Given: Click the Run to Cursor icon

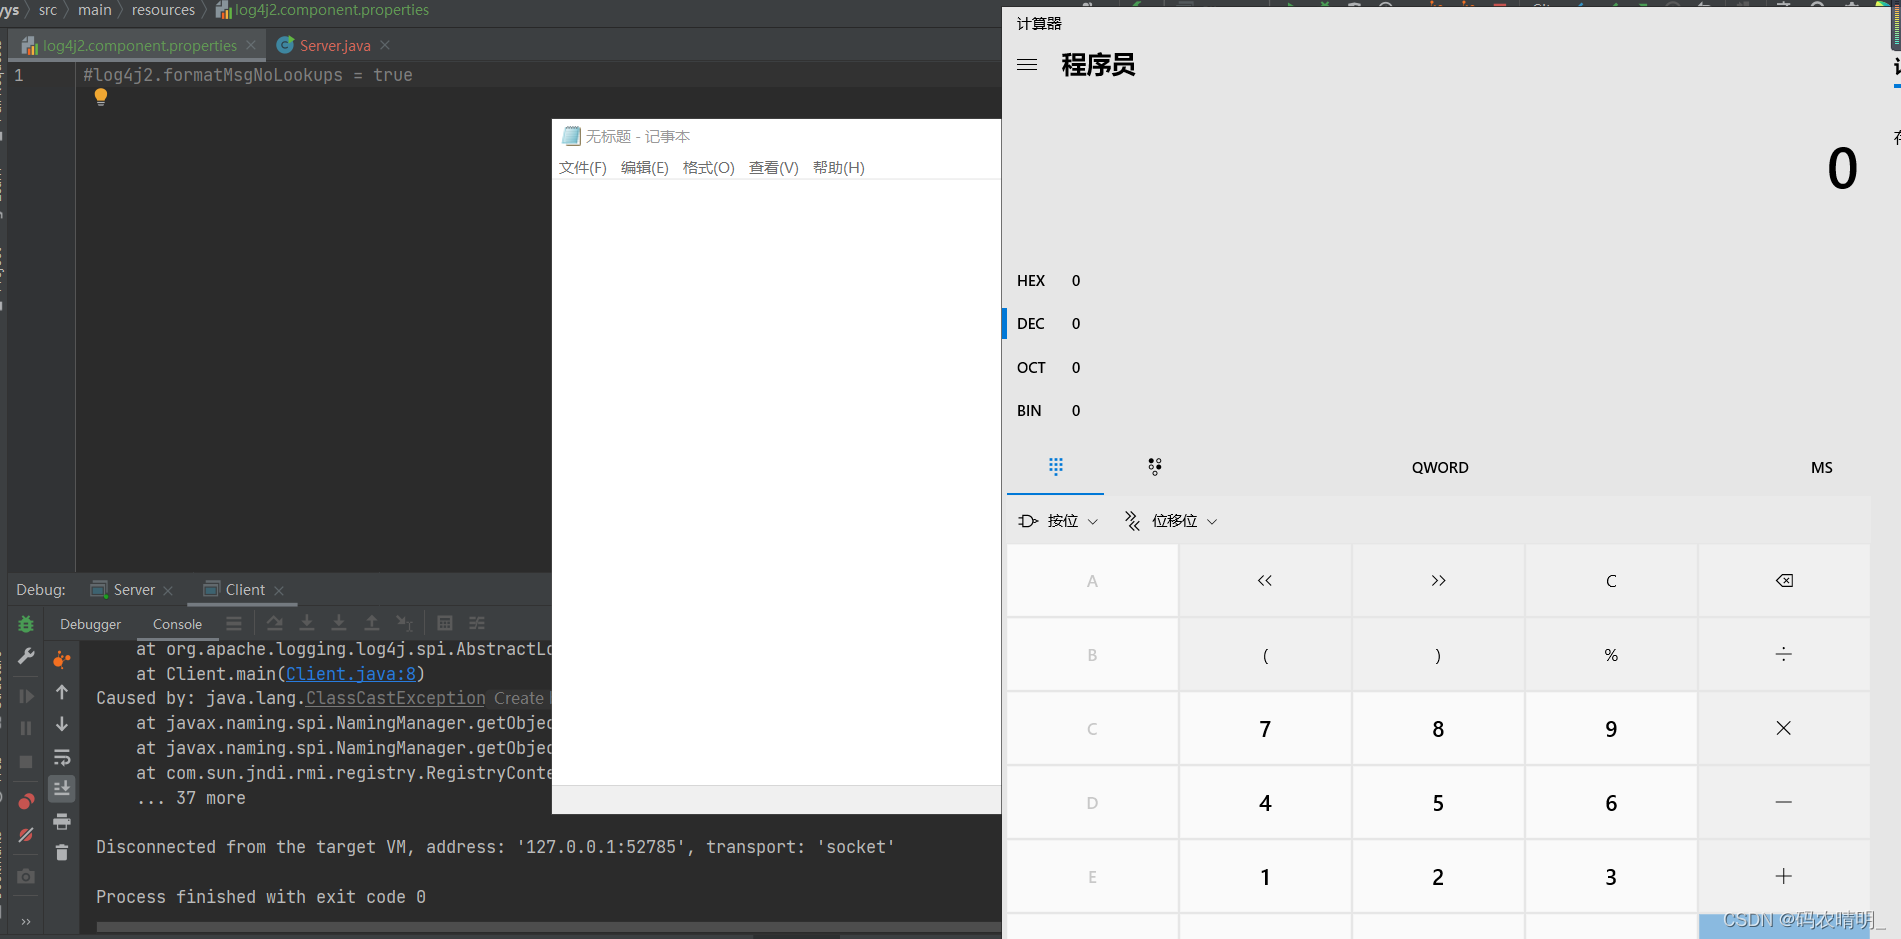Looking at the screenshot, I should 404,623.
